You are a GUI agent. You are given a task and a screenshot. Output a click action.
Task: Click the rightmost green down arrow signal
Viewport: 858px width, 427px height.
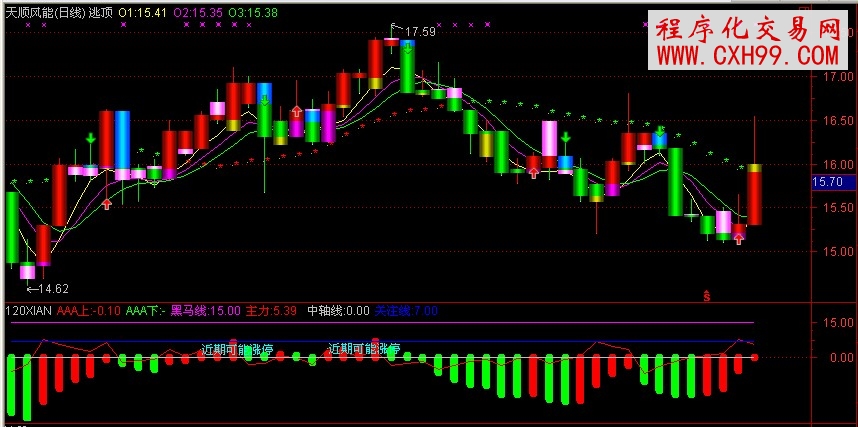point(661,131)
